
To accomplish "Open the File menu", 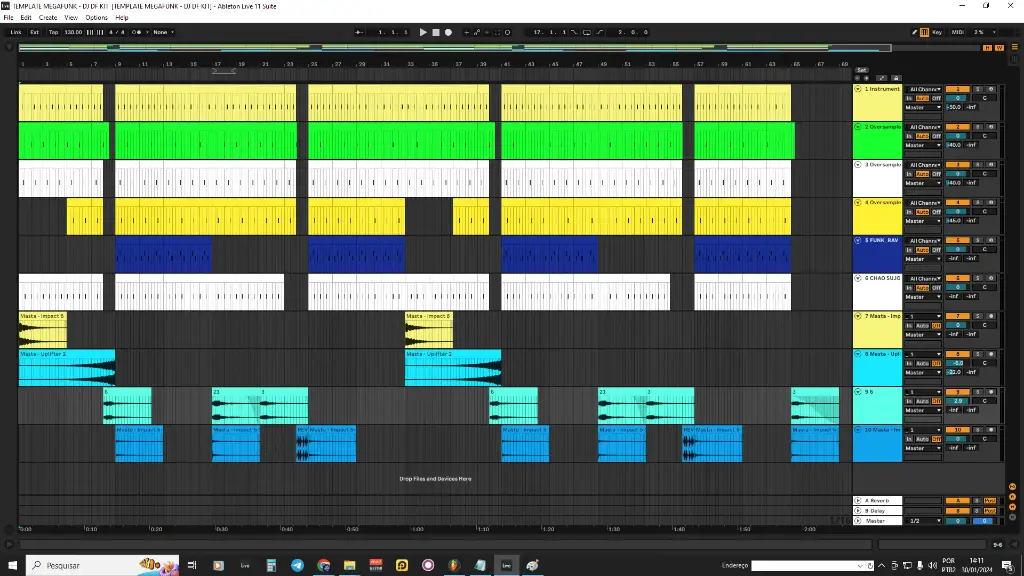I will 8,18.
